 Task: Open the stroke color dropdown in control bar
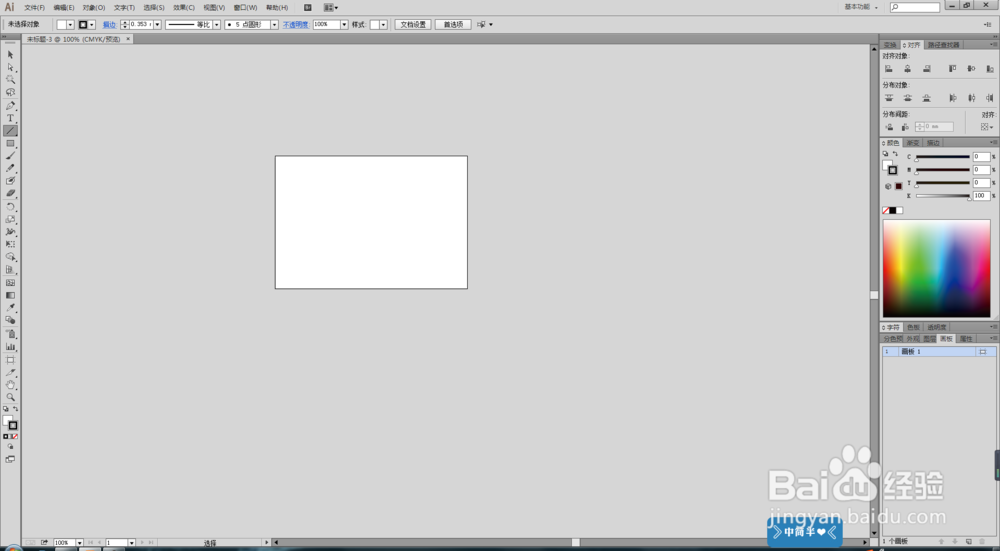[x=92, y=25]
